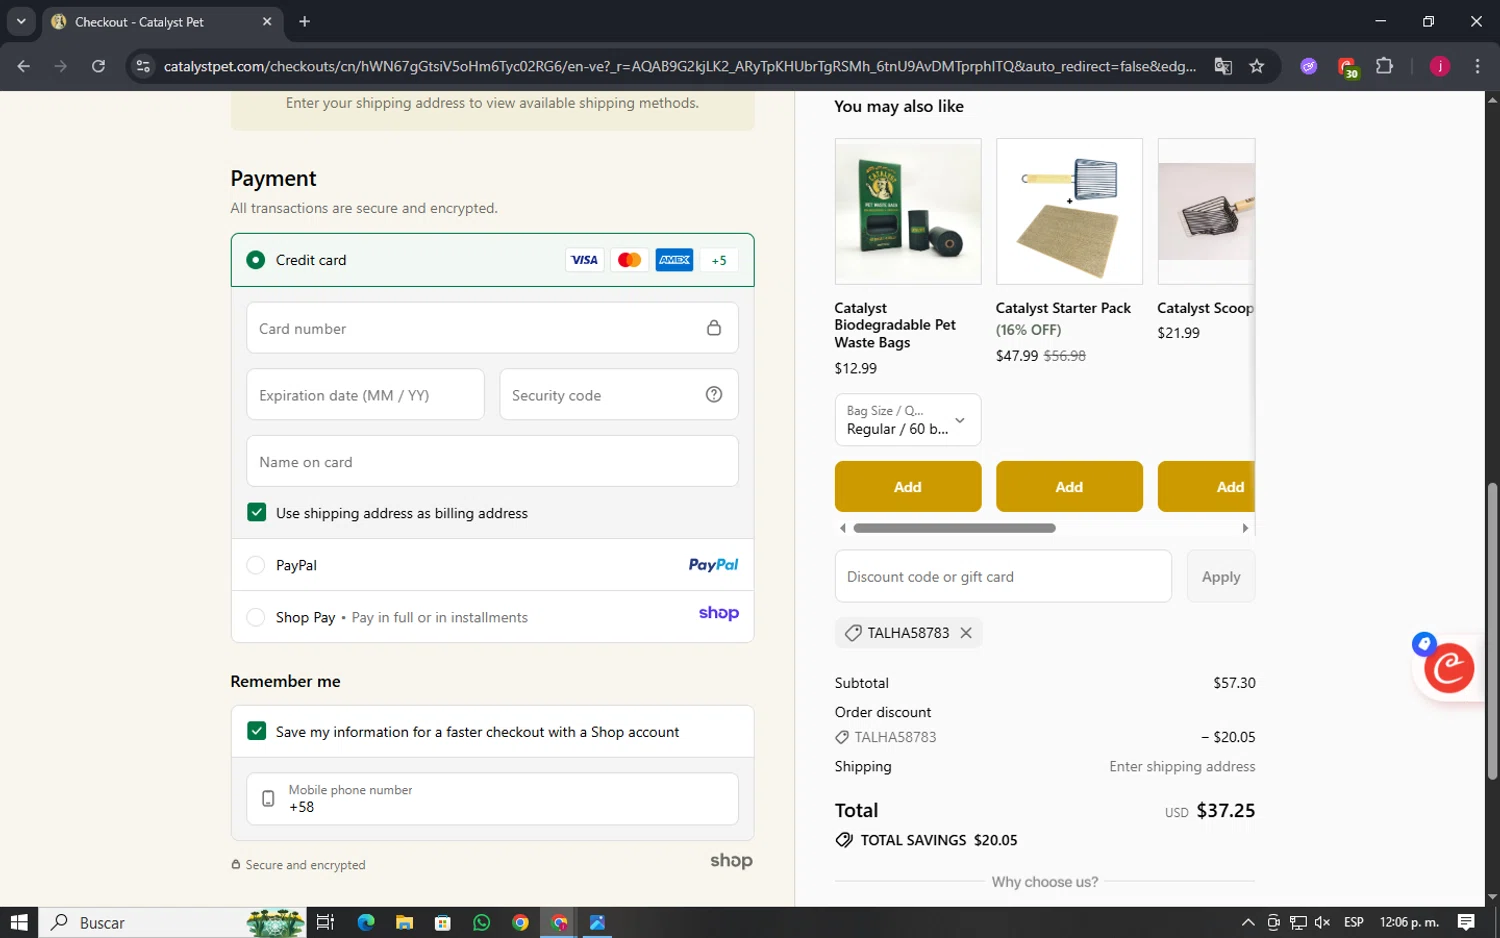Screen dimensions: 1500x938
Task: Add Catalyst Scoop to order
Action: coord(1206,487)
